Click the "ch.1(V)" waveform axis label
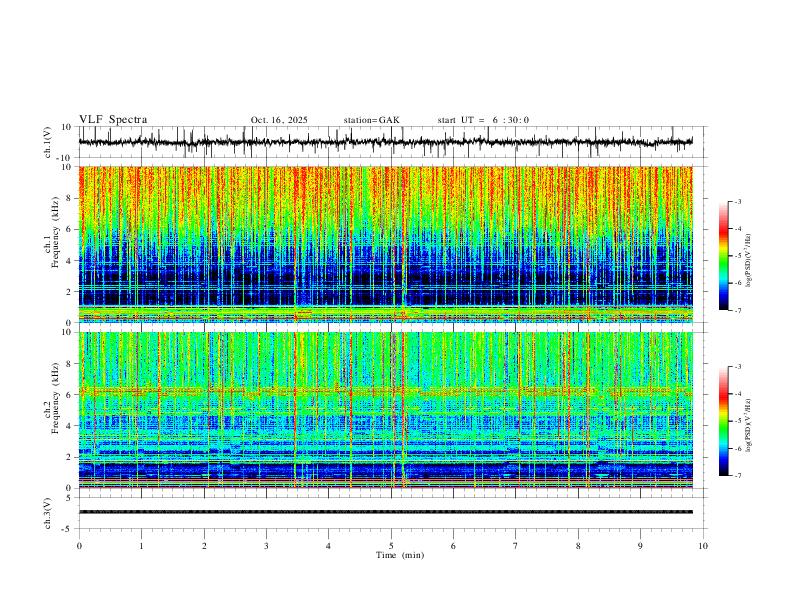792x612 pixels. [x=48, y=142]
